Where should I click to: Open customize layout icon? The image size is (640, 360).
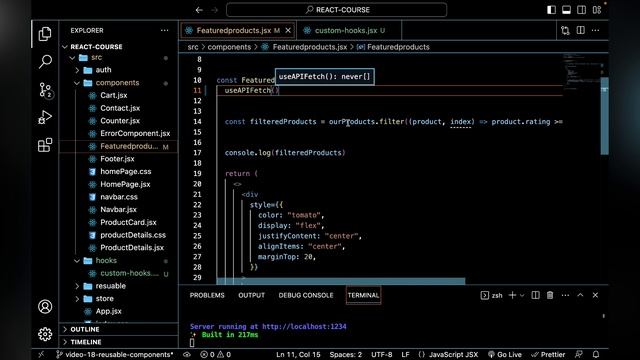tap(597, 10)
